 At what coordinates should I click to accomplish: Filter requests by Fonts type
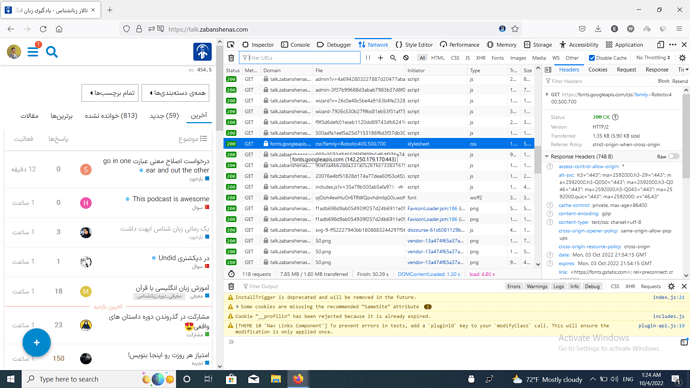[x=497, y=58]
